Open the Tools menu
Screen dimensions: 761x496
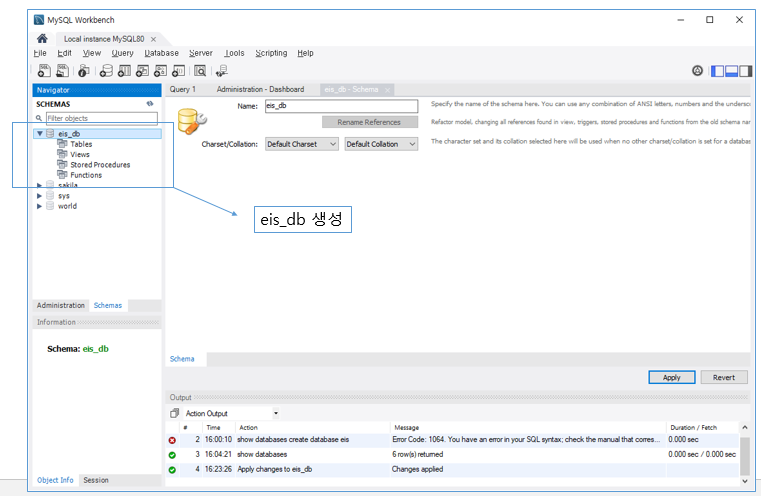234,53
